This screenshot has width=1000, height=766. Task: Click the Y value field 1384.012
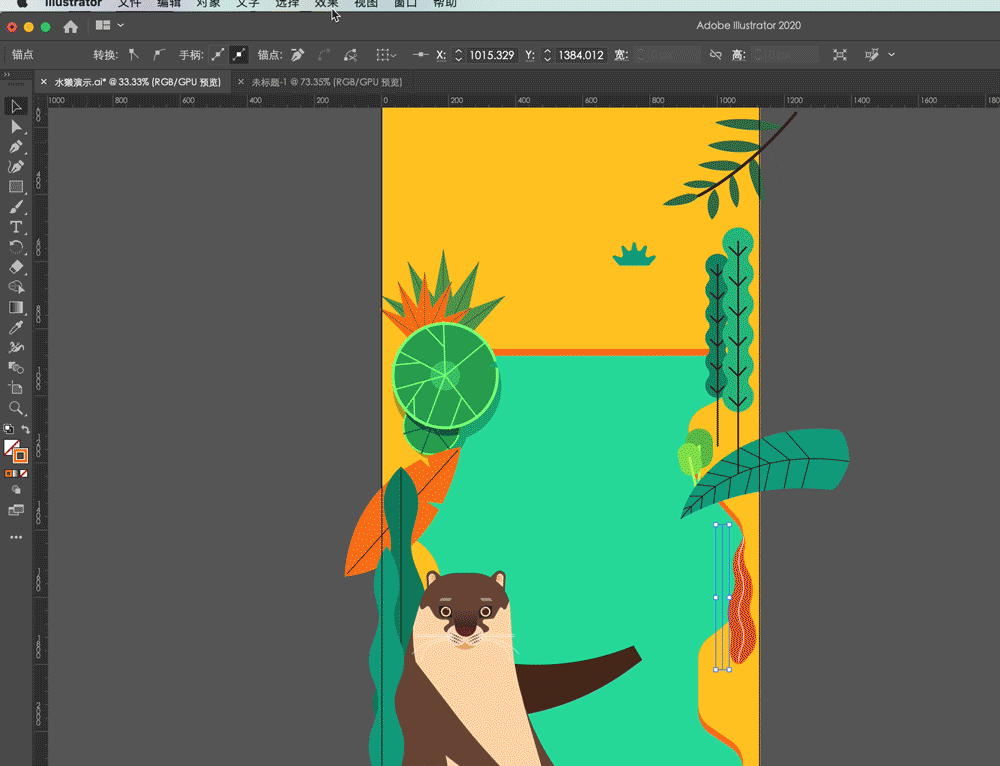point(581,55)
